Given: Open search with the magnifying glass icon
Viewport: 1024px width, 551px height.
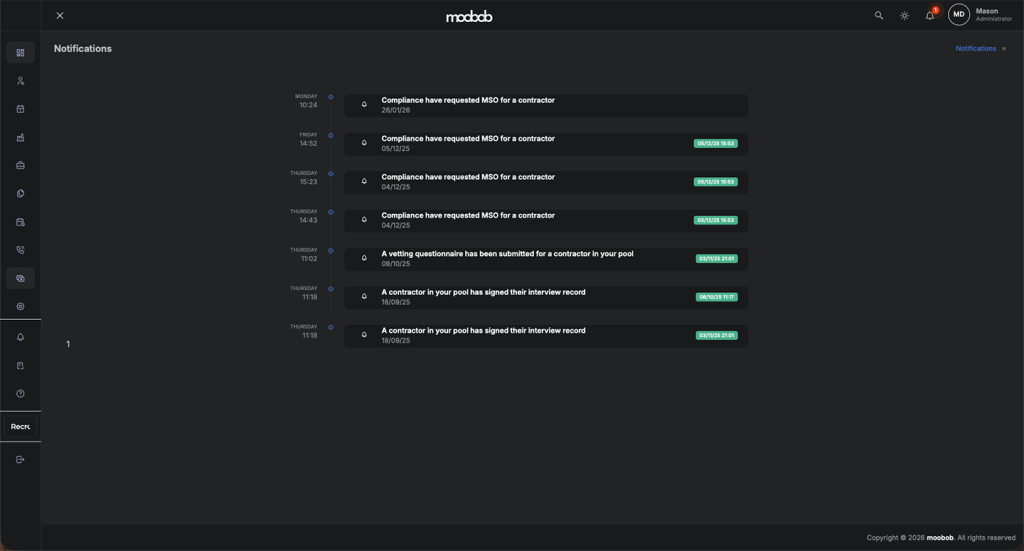Looking at the screenshot, I should pyautogui.click(x=879, y=16).
